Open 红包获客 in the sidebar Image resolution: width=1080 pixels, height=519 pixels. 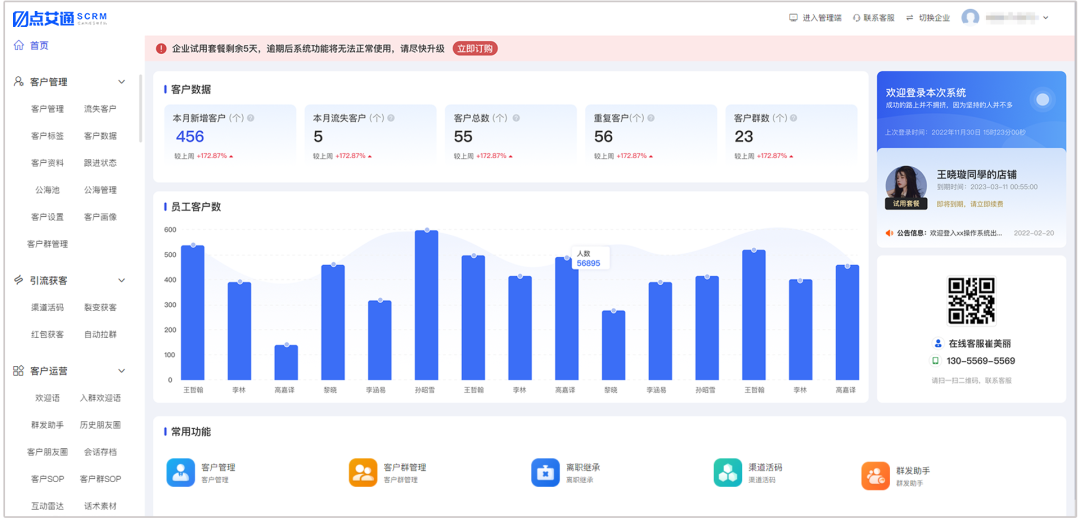tap(48, 335)
